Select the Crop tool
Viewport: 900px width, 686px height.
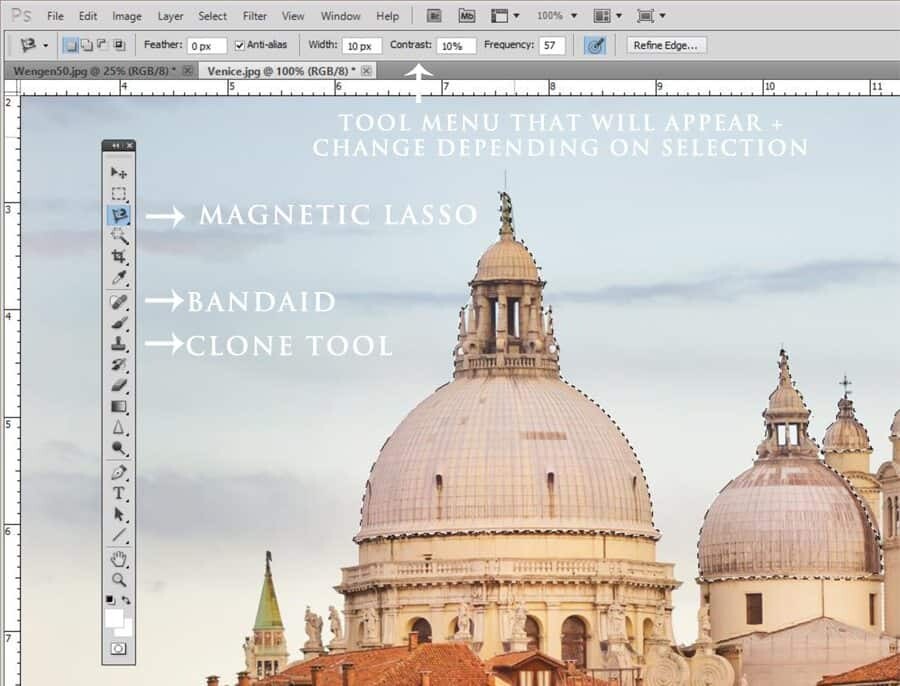tap(119, 257)
